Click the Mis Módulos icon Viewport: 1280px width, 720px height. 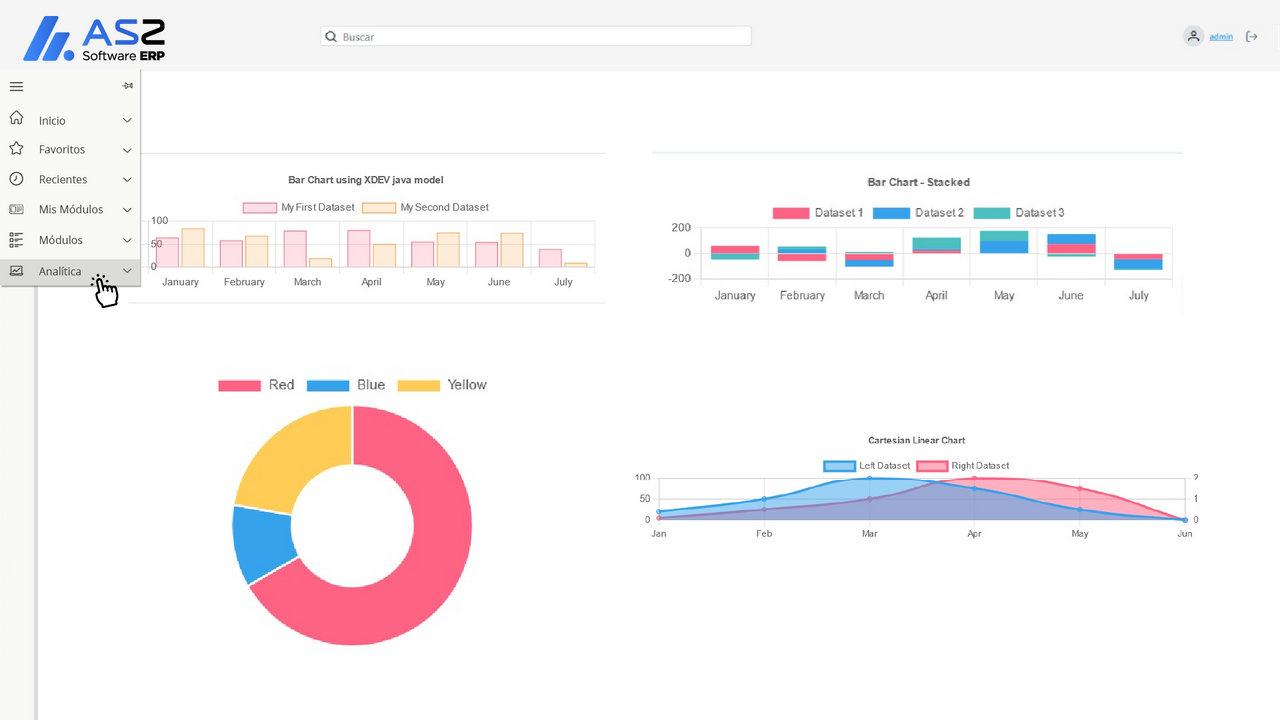pyautogui.click(x=16, y=209)
